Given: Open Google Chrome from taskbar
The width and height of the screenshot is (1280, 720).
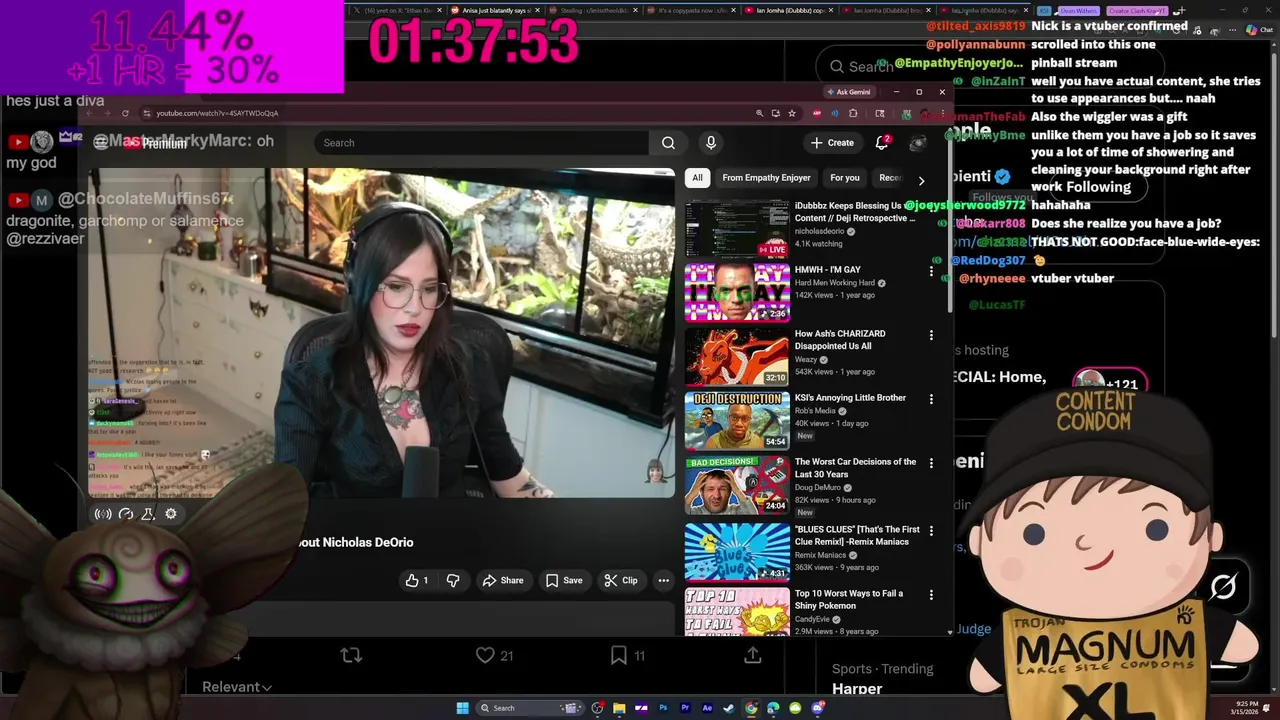Looking at the screenshot, I should click(751, 708).
